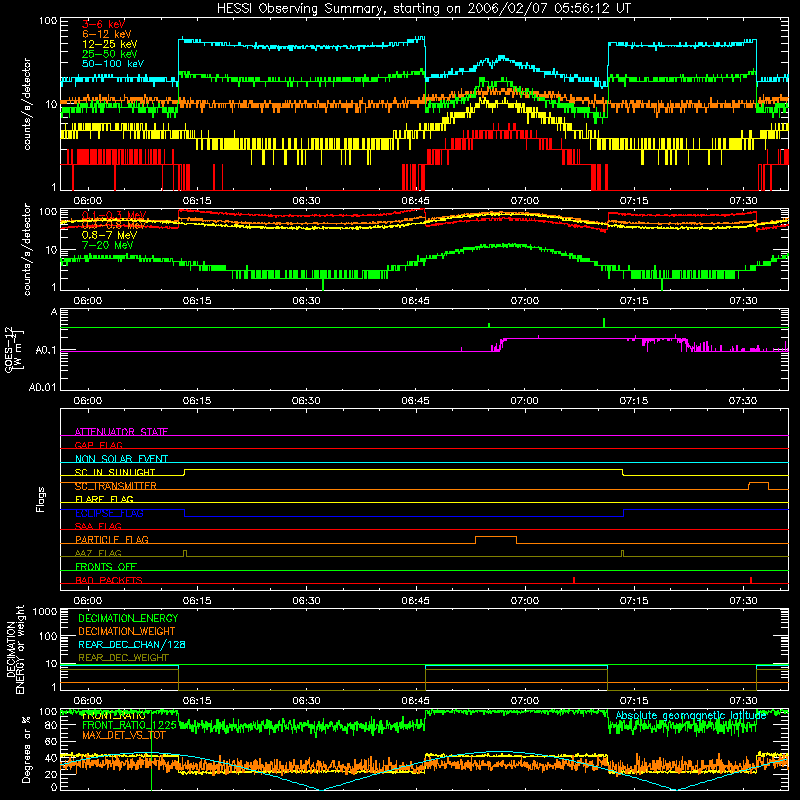Click the vertical Flags axis label
800x800 pixels.
[x=41, y=499]
